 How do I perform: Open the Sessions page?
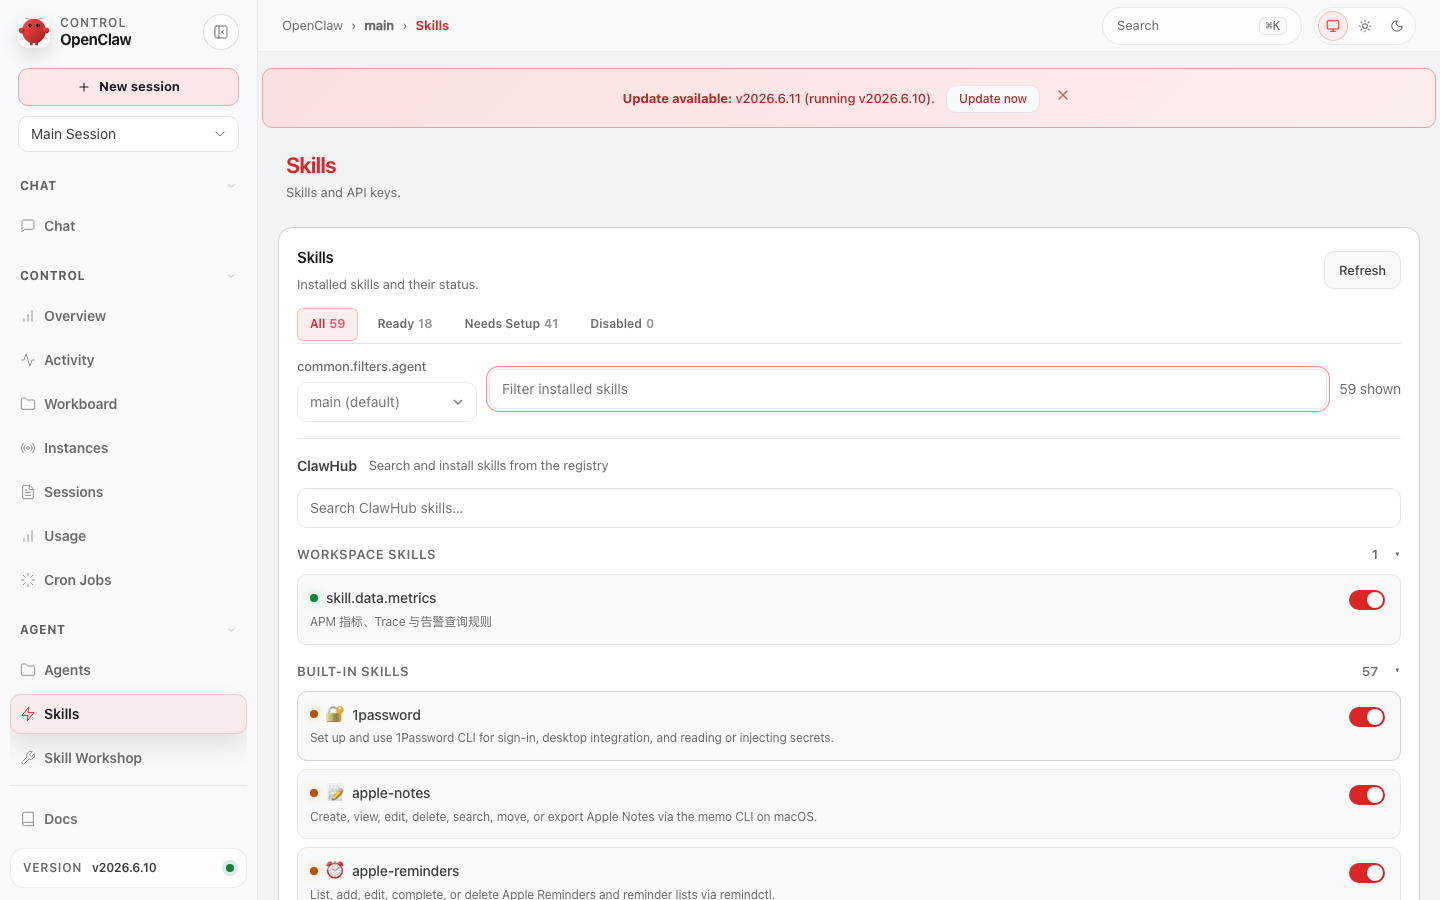tap(128, 492)
